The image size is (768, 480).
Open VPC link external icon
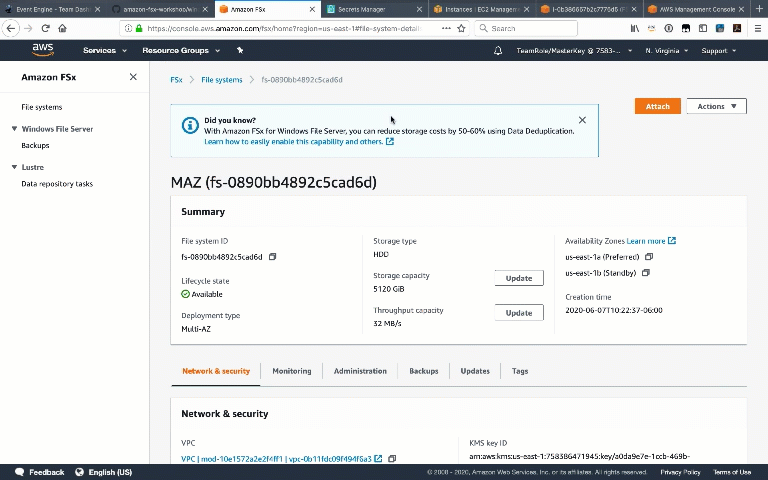[x=378, y=459]
